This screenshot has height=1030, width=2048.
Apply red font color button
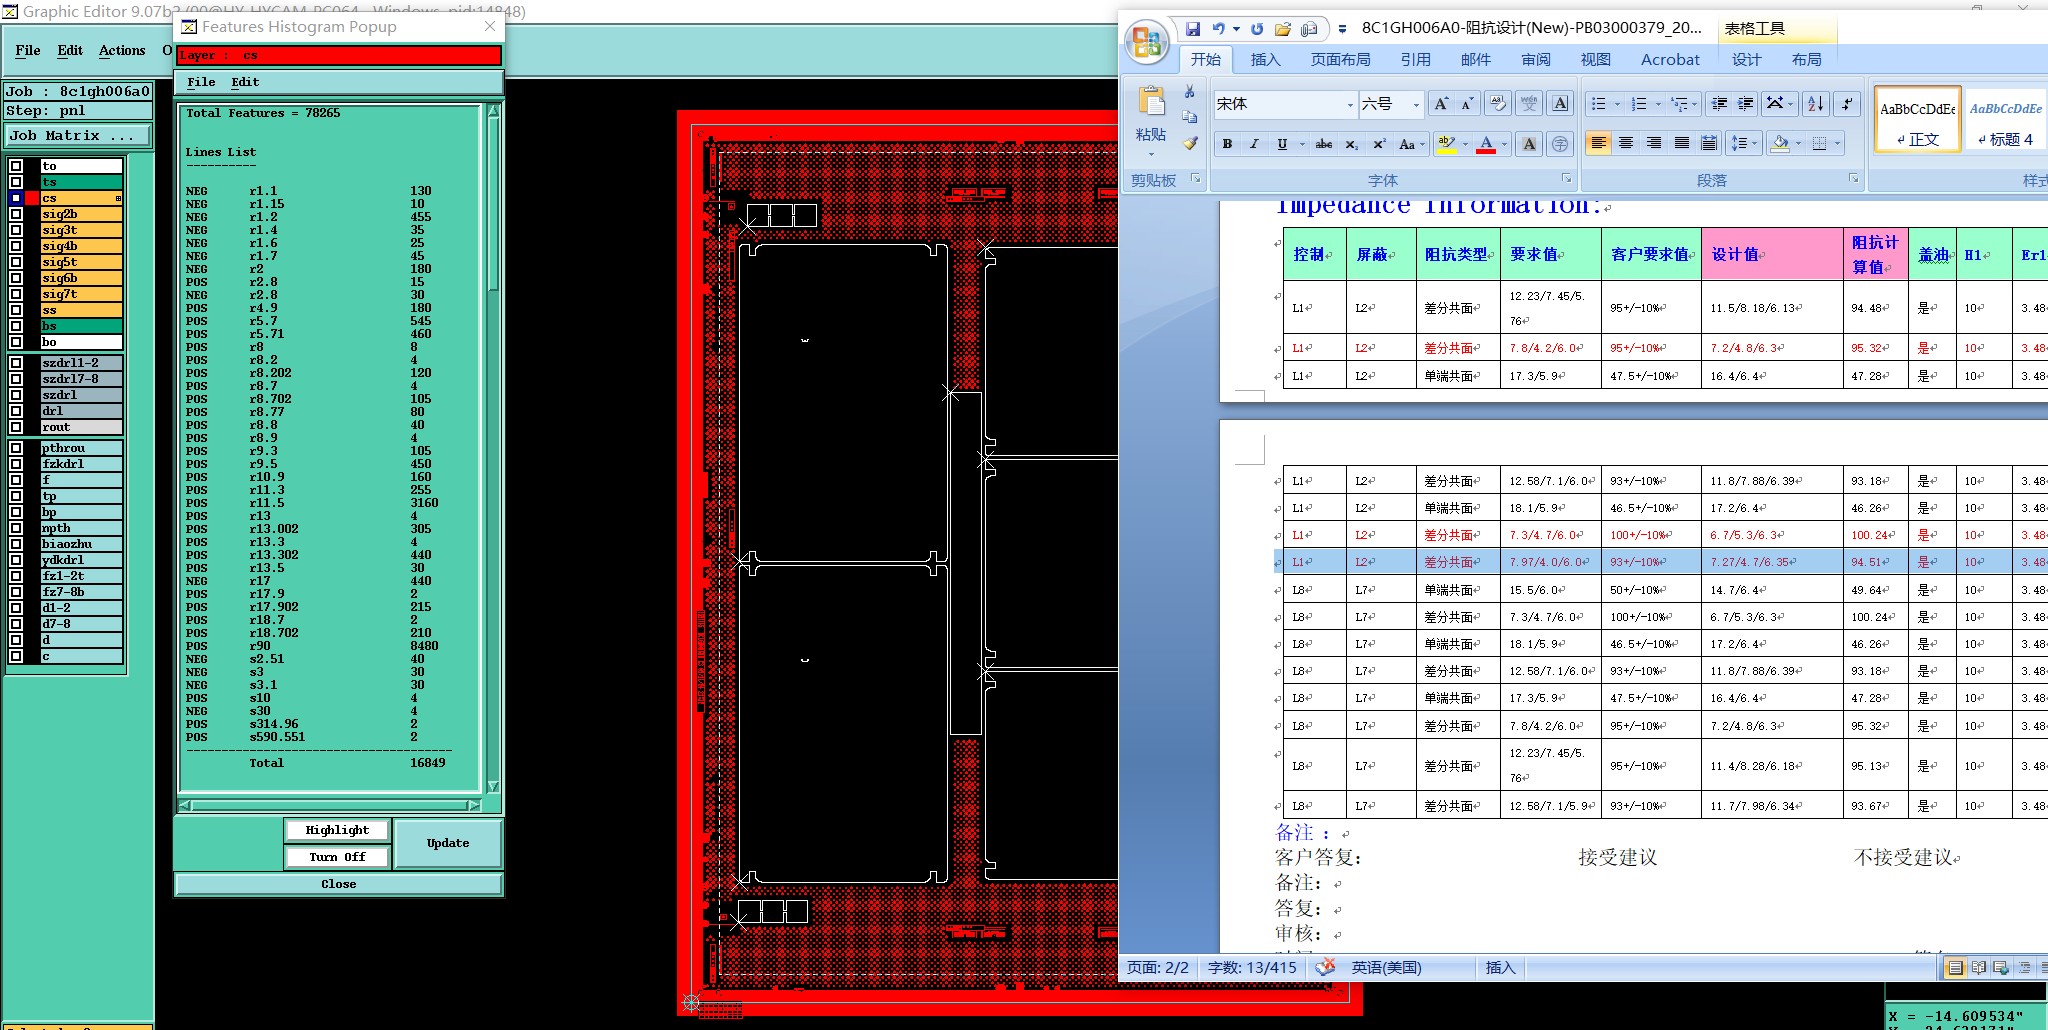1486,144
